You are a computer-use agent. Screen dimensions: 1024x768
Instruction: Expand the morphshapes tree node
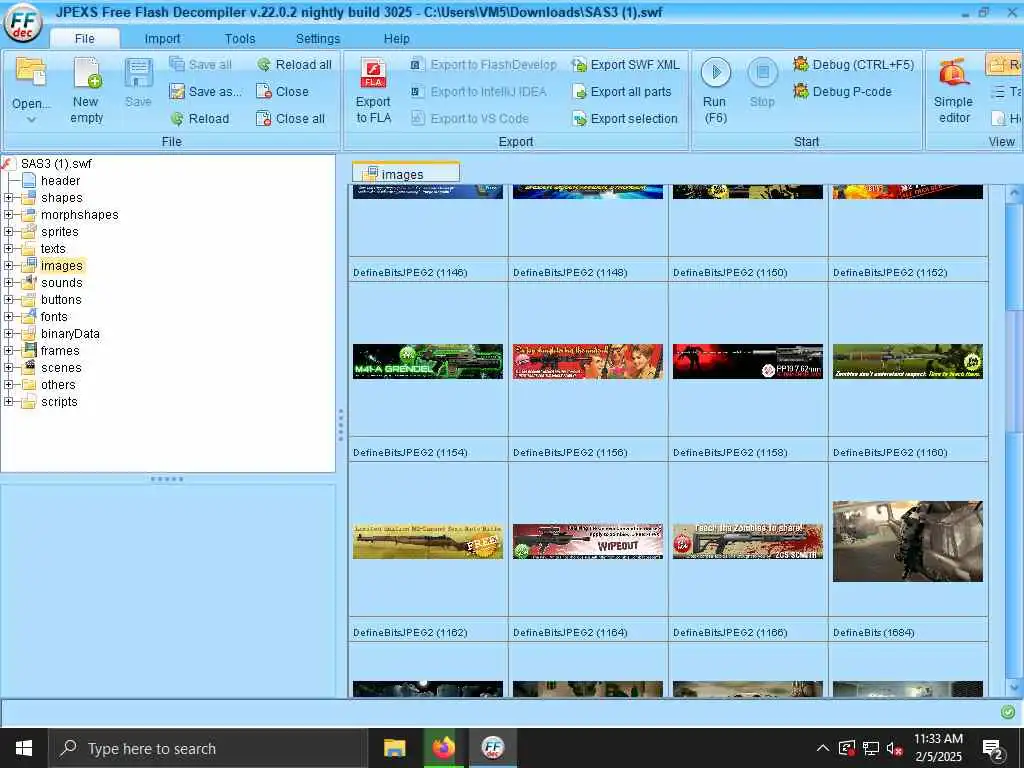[8, 214]
